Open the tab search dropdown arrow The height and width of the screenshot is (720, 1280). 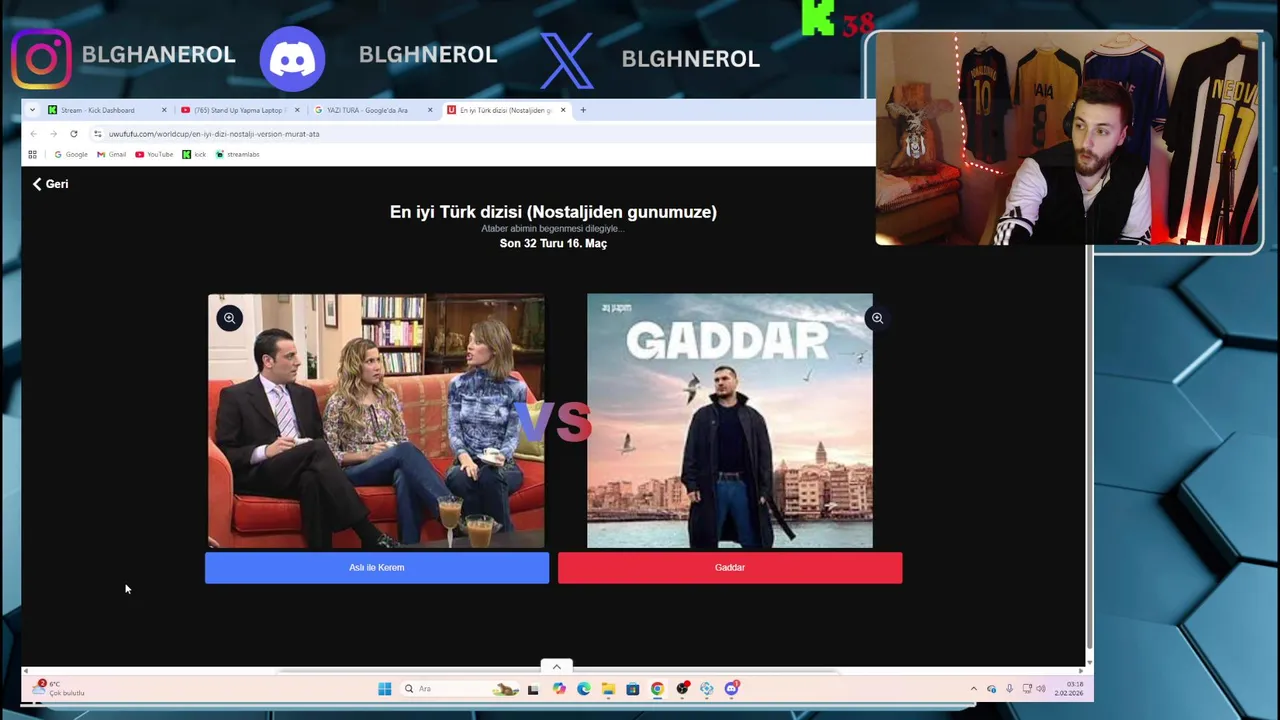[32, 110]
